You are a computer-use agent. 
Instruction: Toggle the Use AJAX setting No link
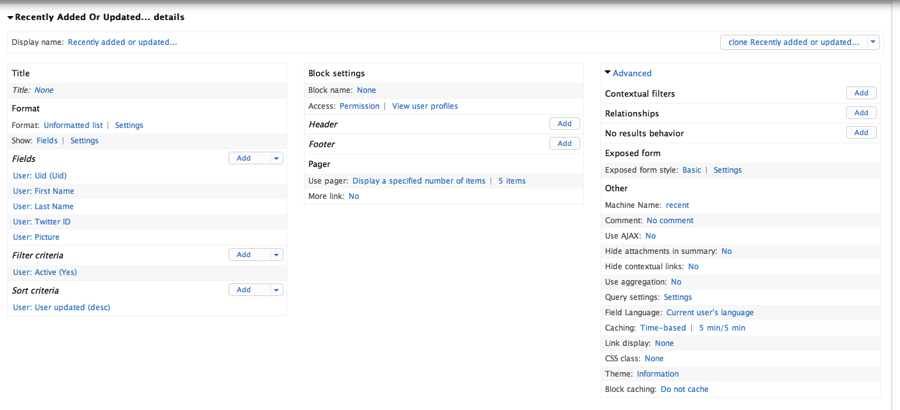650,236
